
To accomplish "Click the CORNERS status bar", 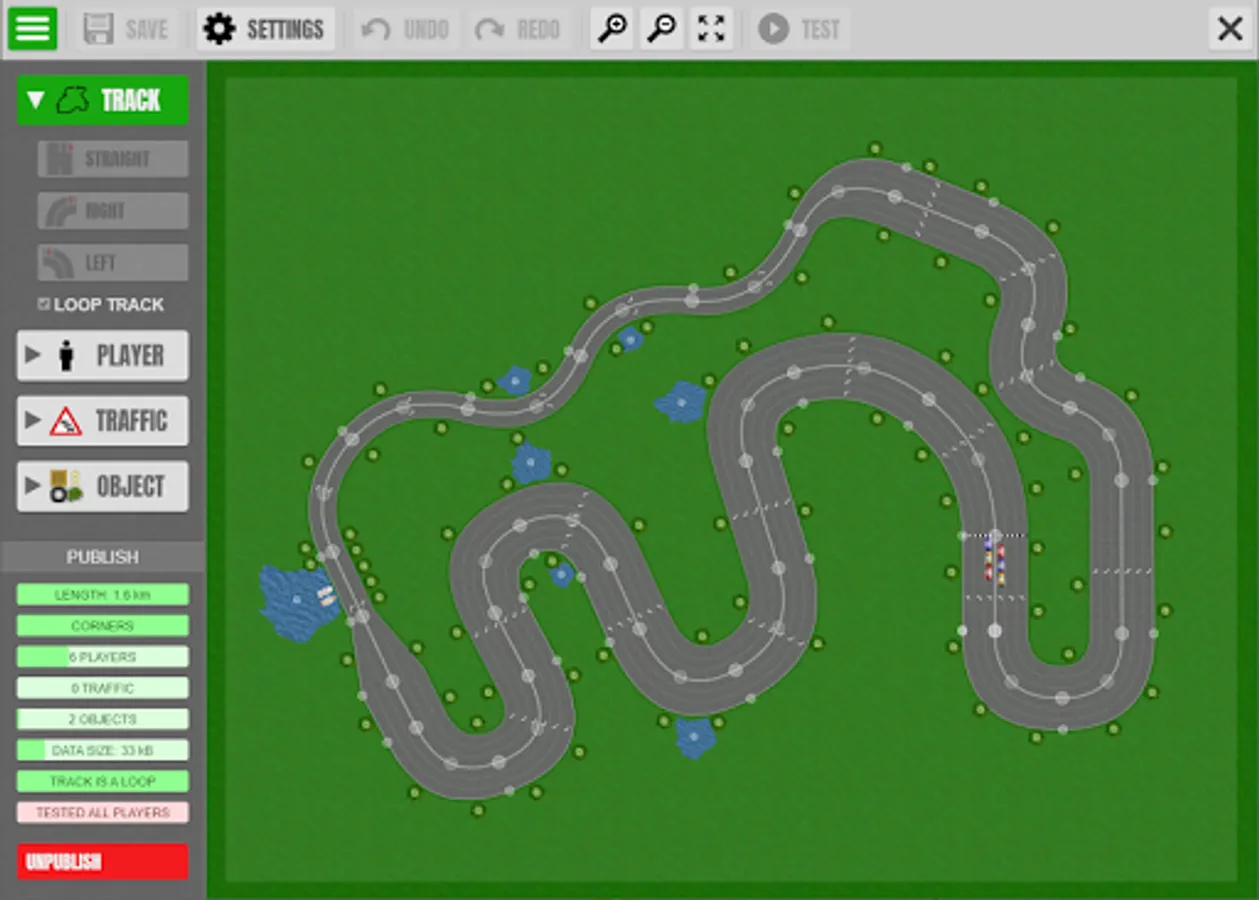I will pos(102,626).
